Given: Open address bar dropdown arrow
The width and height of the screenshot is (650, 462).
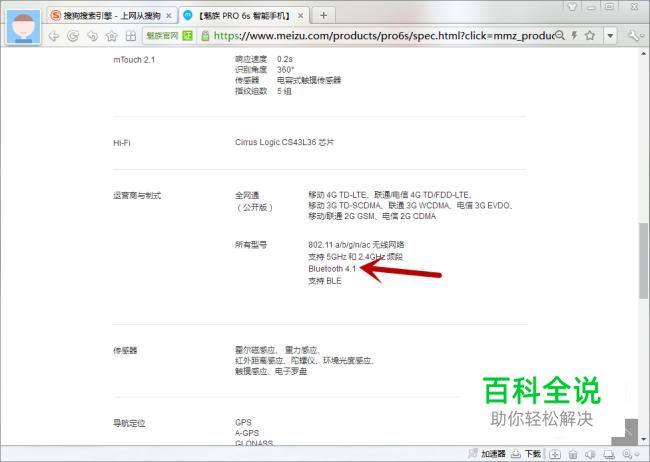Looking at the screenshot, I should pyautogui.click(x=610, y=36).
